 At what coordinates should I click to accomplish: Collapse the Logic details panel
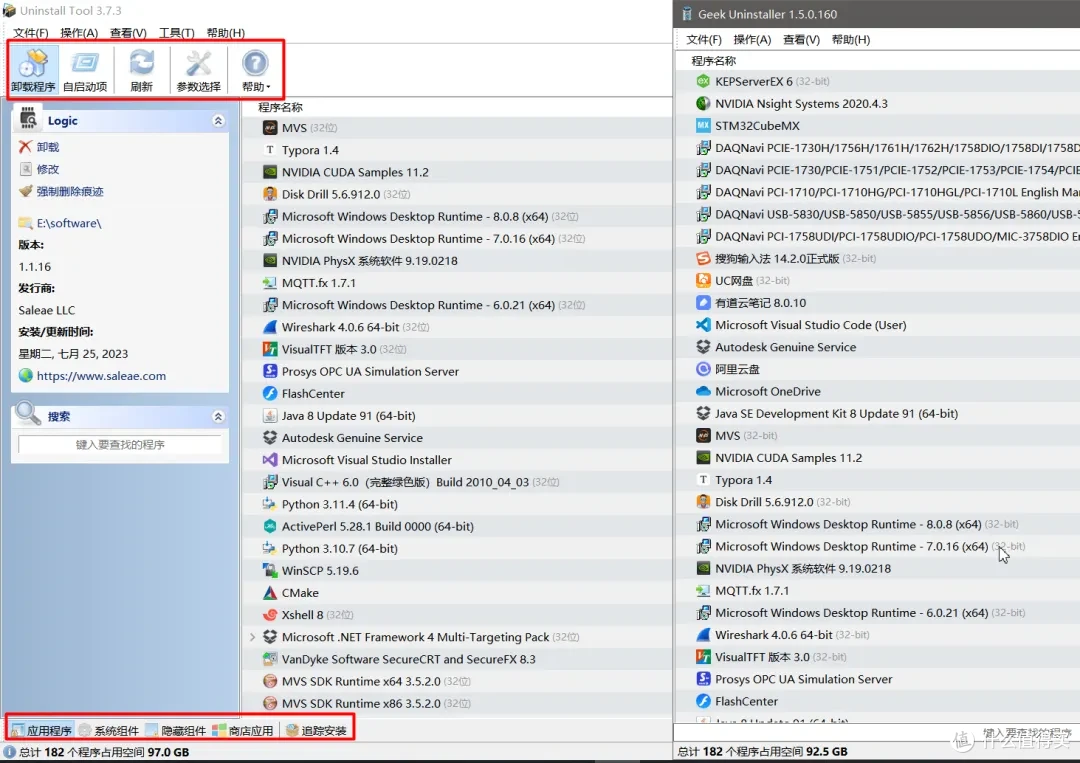pyautogui.click(x=218, y=121)
